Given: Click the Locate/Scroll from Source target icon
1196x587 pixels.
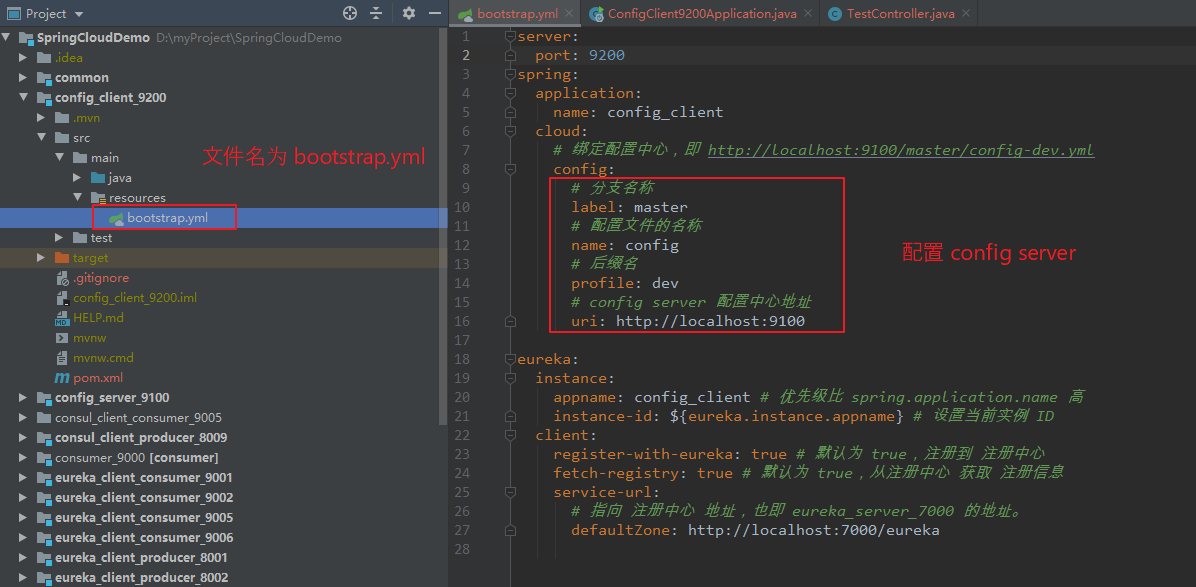Looking at the screenshot, I should [x=350, y=13].
